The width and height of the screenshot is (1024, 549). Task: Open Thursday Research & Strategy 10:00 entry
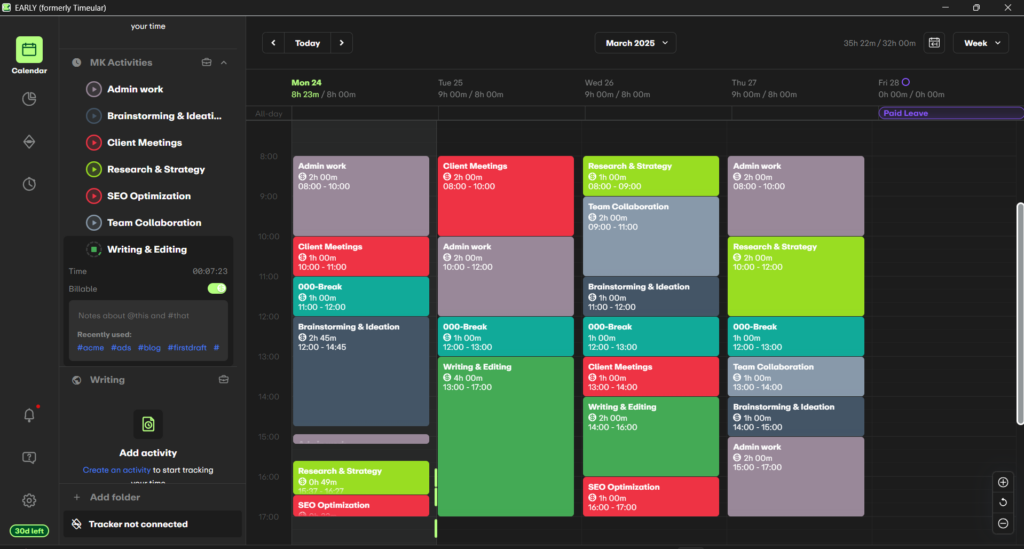796,276
